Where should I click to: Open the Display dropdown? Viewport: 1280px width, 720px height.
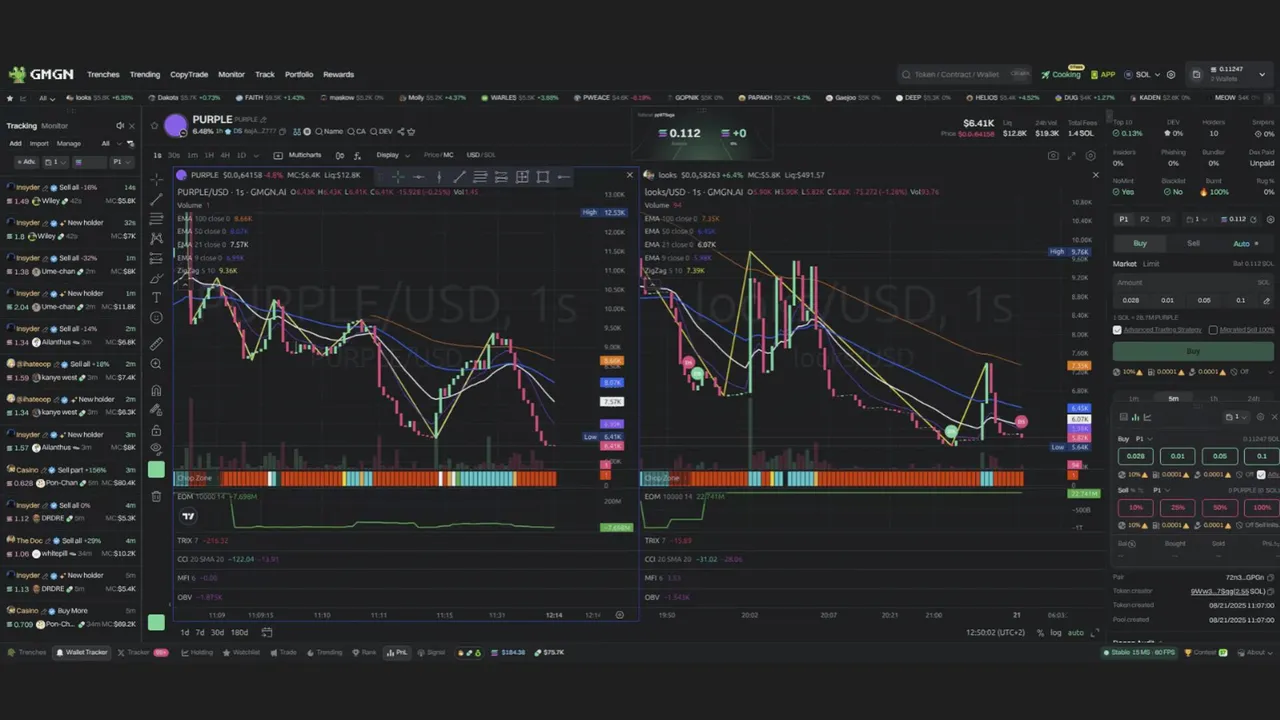point(391,155)
